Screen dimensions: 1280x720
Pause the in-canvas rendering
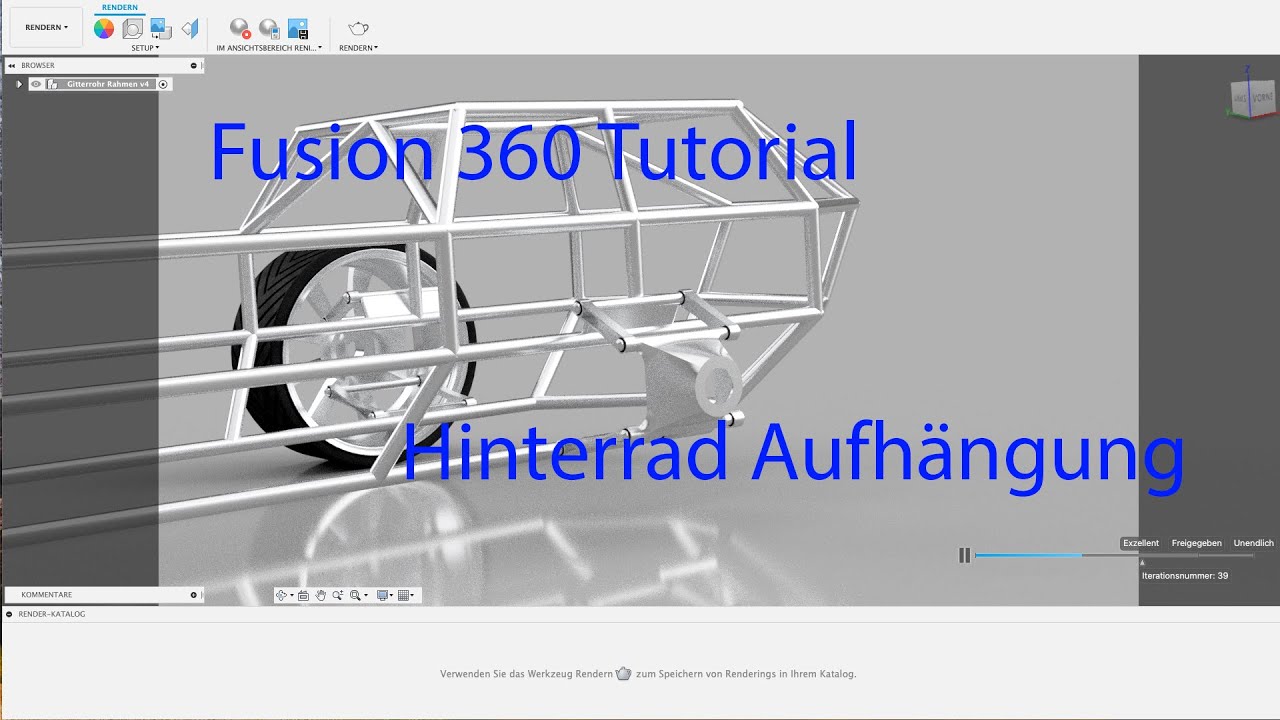point(965,555)
